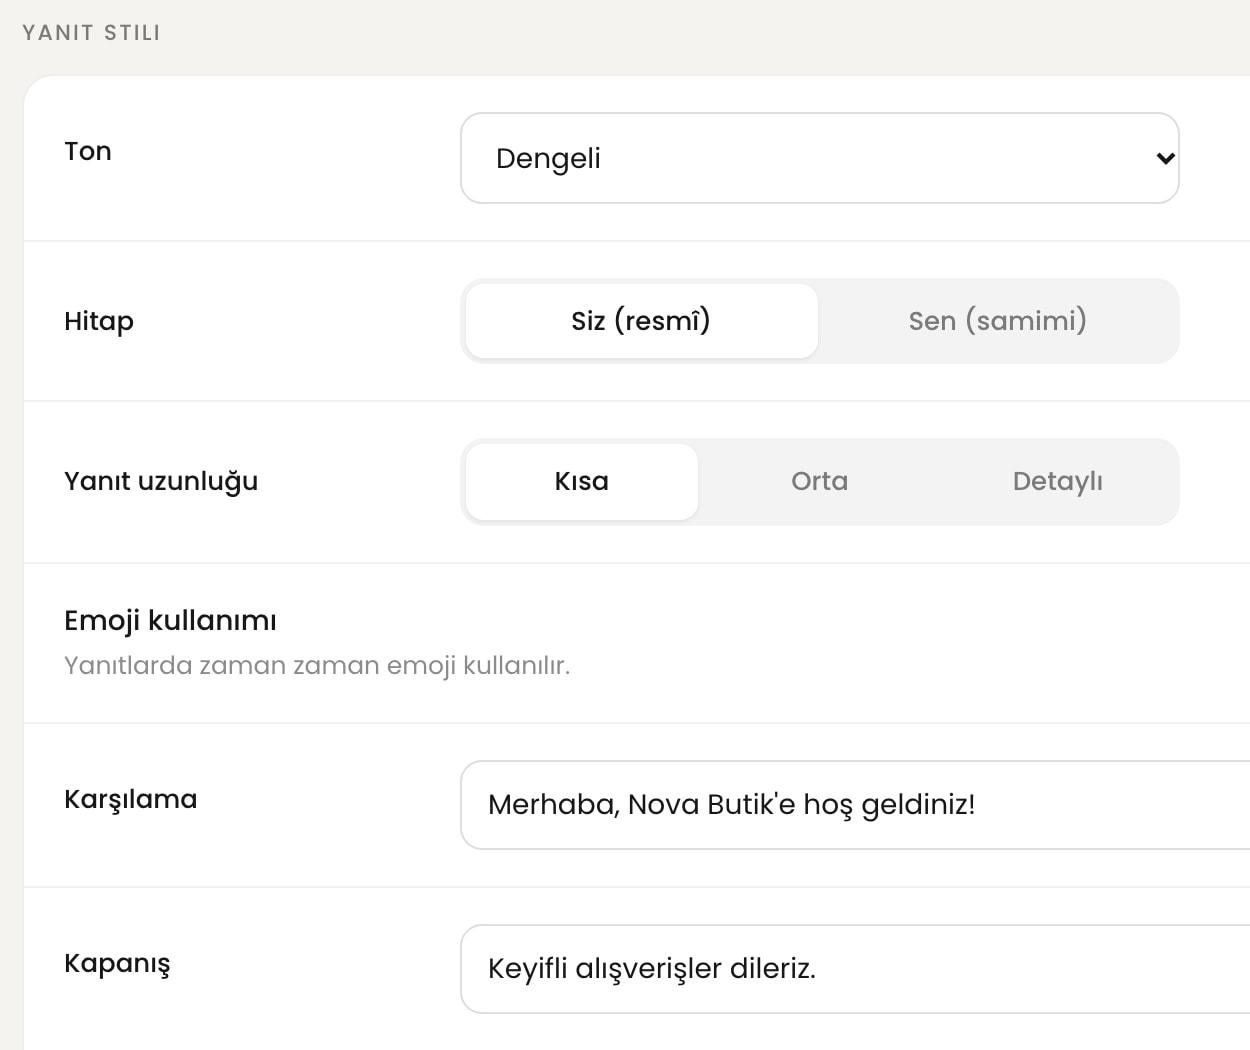Screen dimensions: 1250x1050
Task: Click the Yanıt uzunluğu label
Action: (161, 481)
